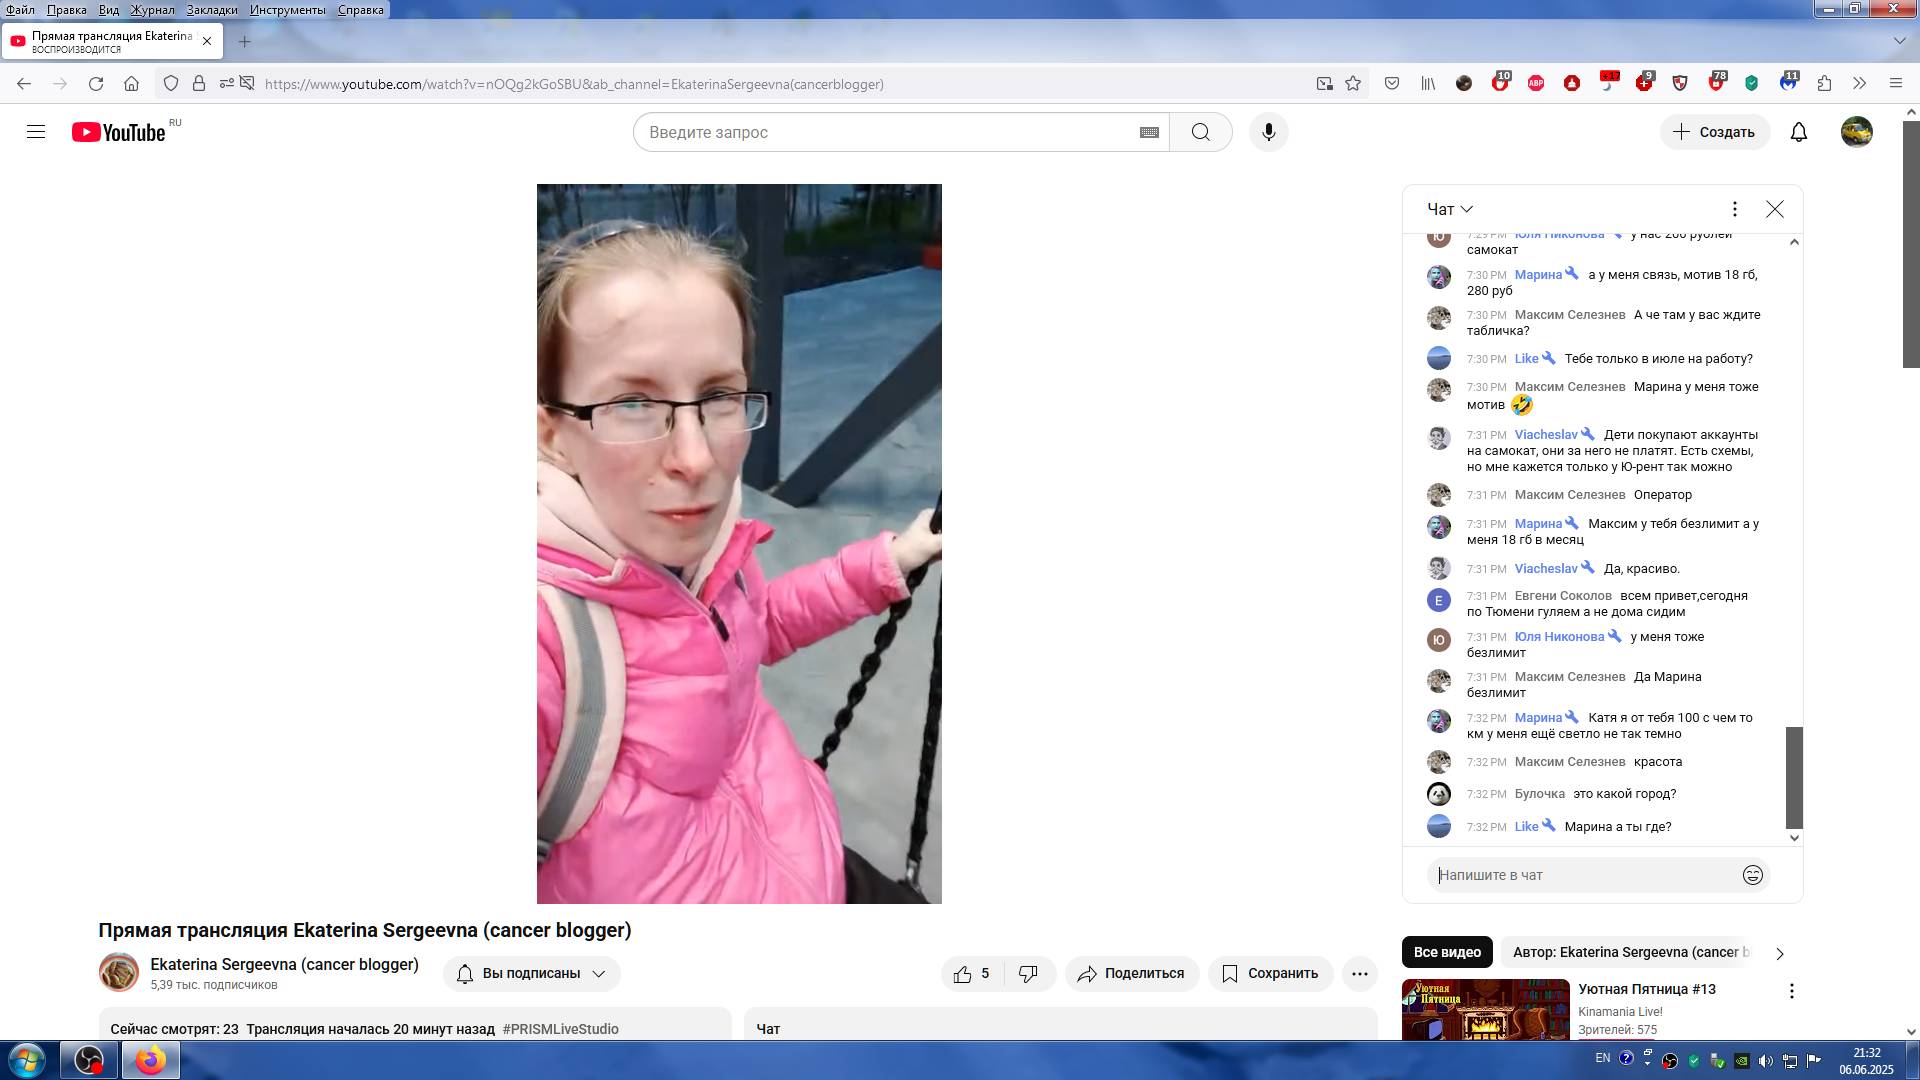Open the chat three-dot options menu
This screenshot has width=1920, height=1080.
1734,209
